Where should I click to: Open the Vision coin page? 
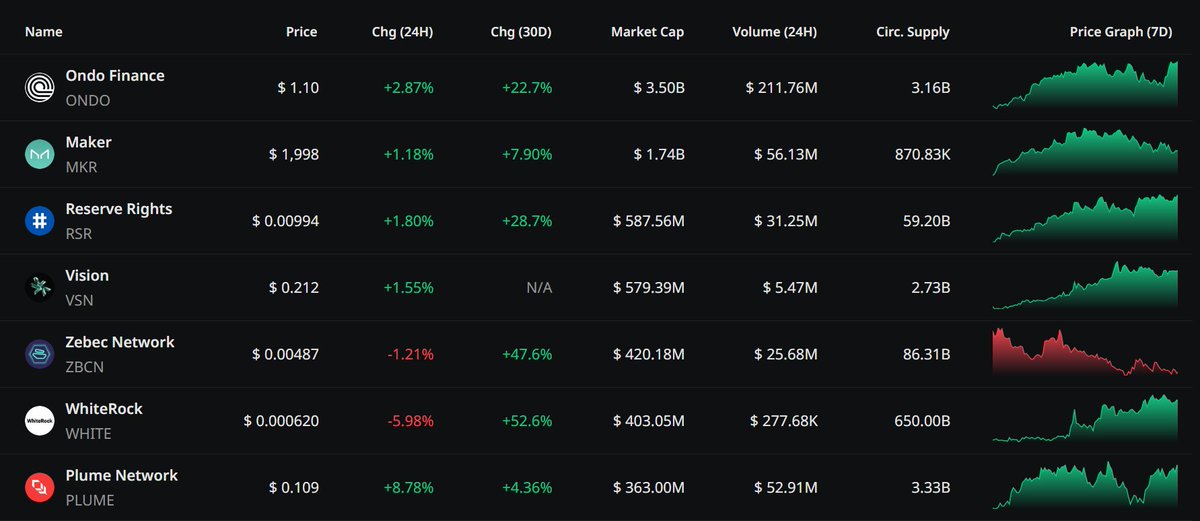click(87, 275)
